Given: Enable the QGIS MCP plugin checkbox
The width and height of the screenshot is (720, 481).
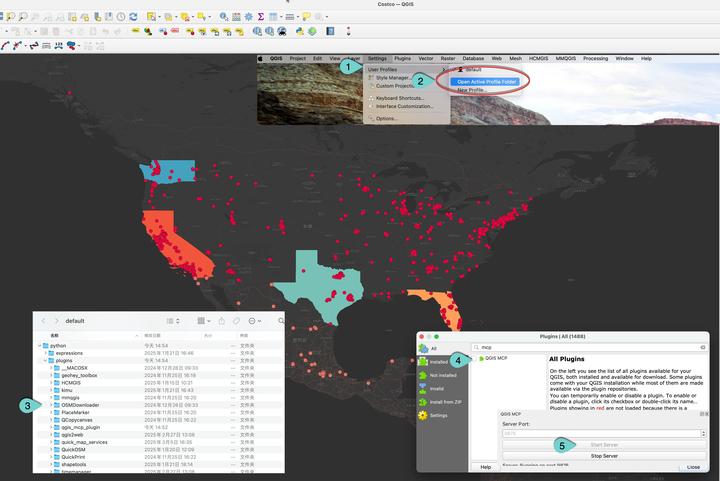Looking at the screenshot, I should [474, 358].
